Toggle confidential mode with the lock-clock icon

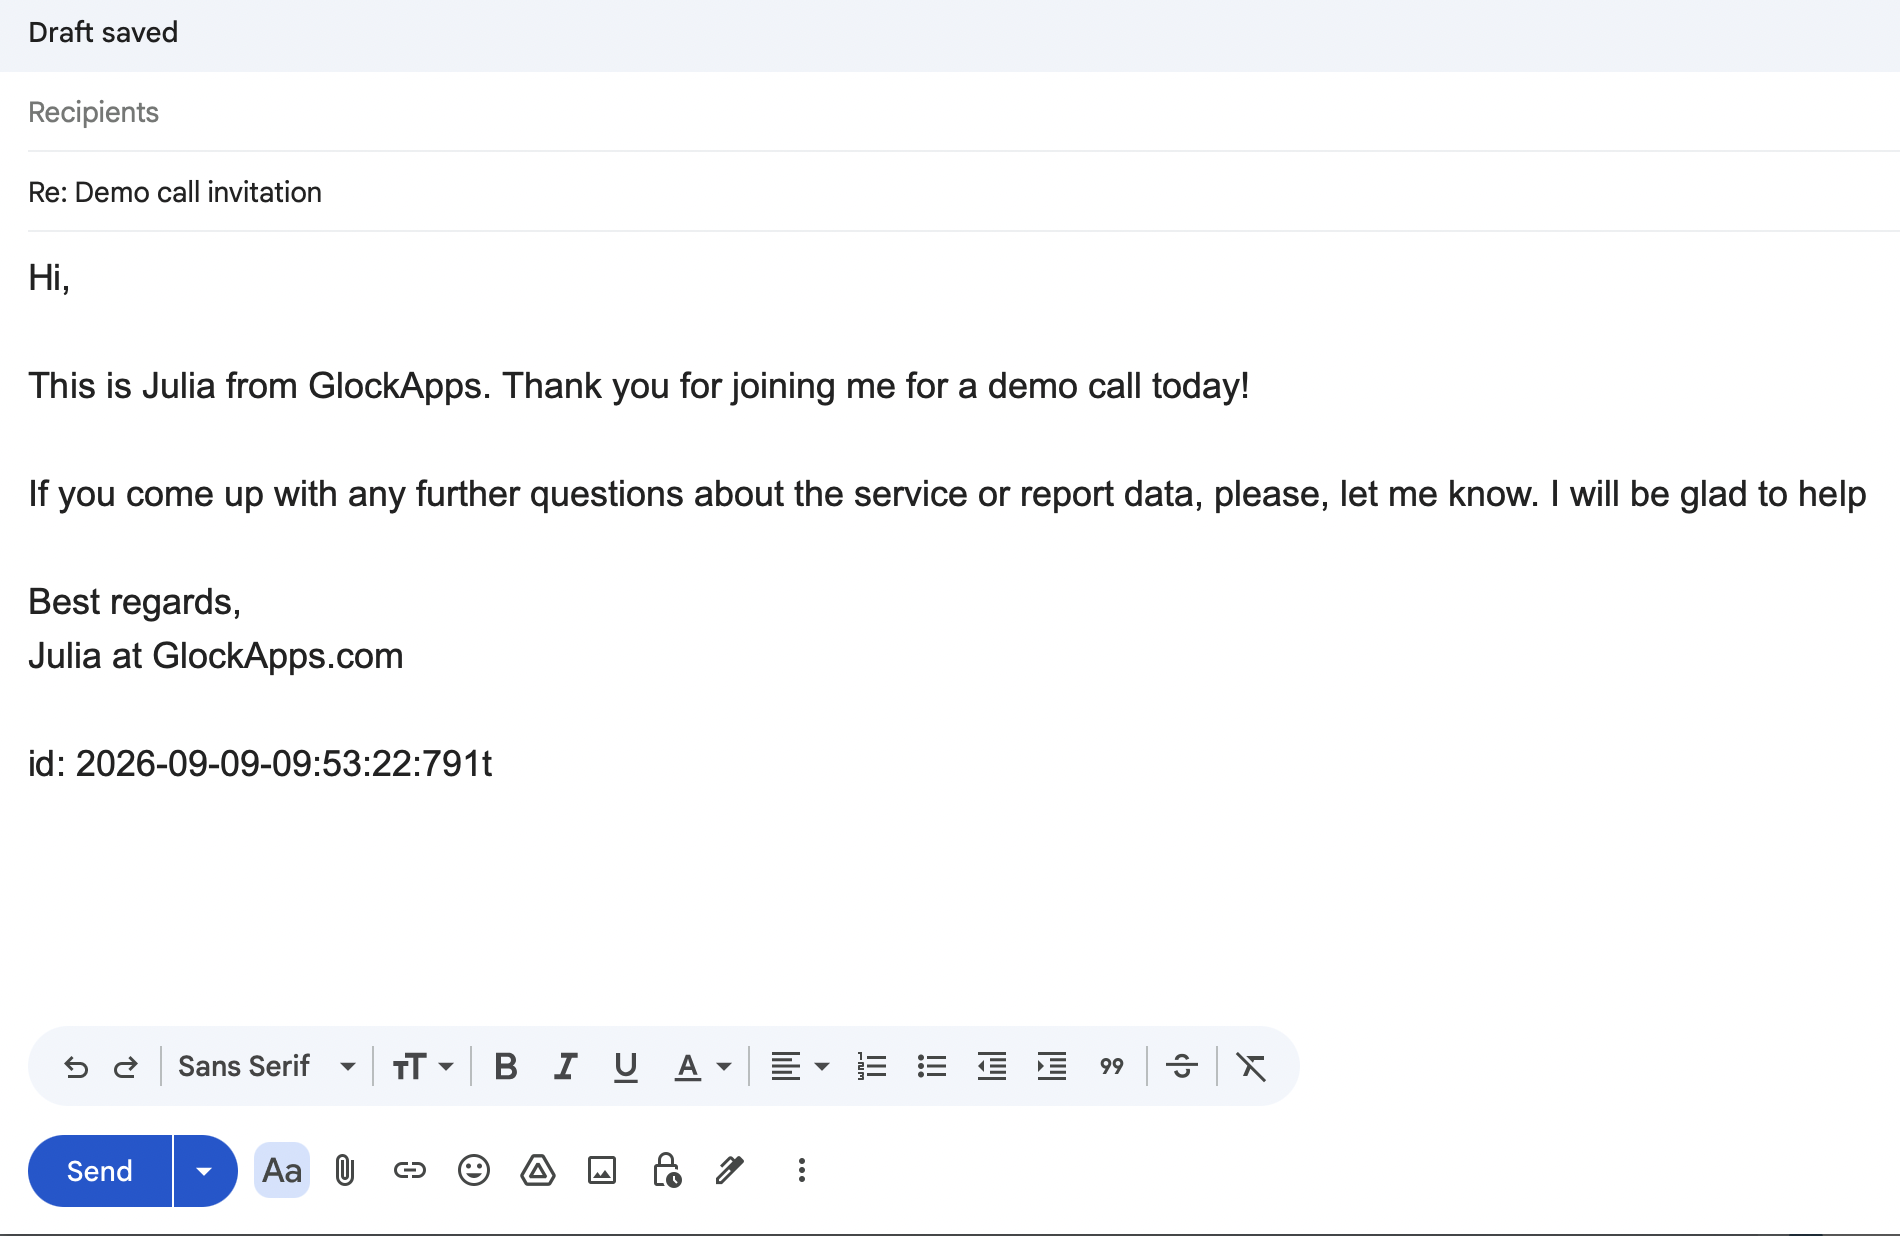[667, 1170]
